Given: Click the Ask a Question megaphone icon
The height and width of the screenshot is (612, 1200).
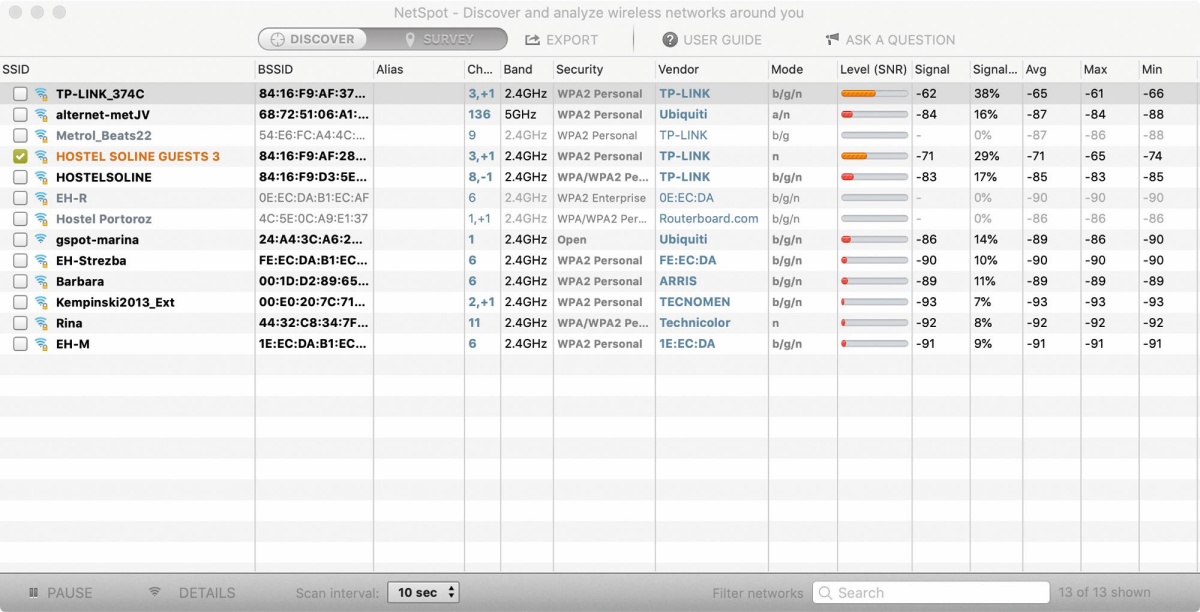Looking at the screenshot, I should 832,40.
